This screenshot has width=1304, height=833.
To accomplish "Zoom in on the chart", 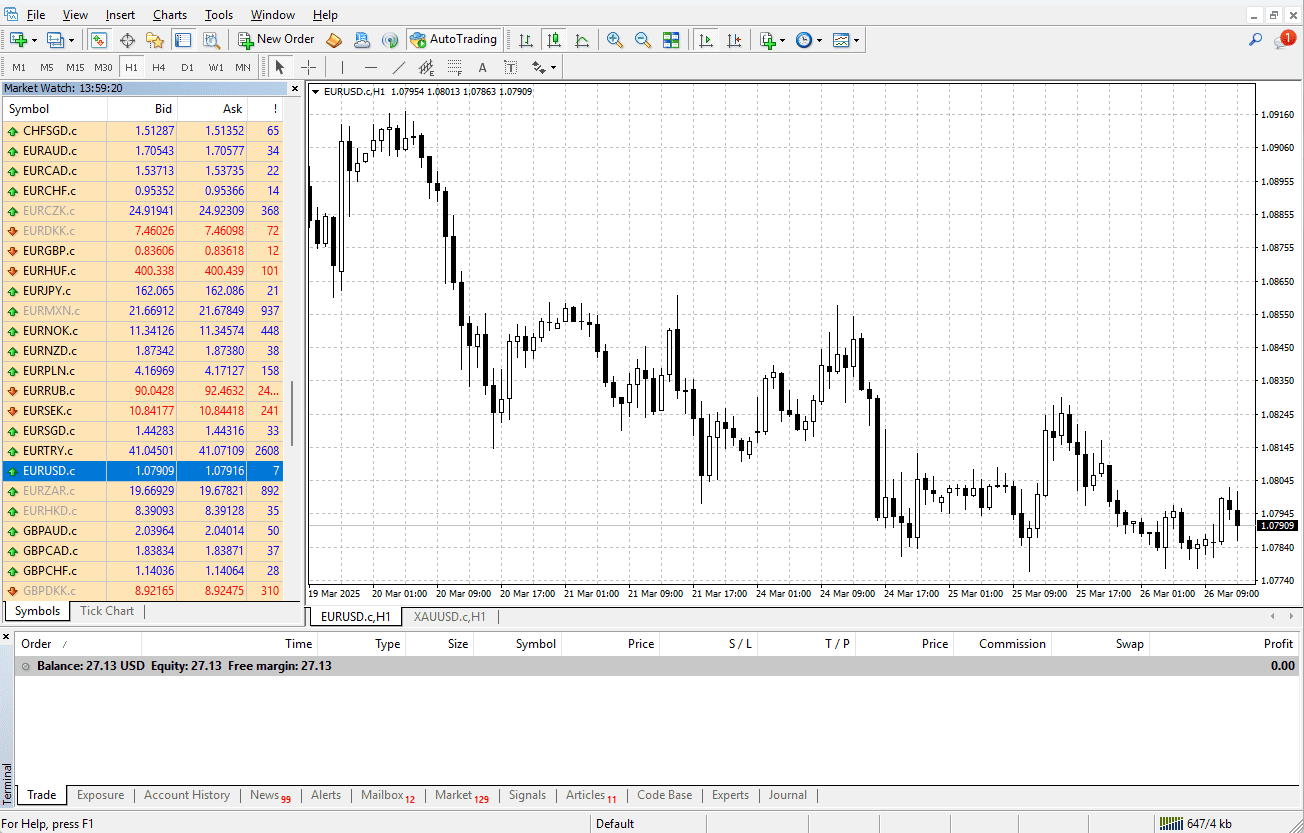I will tap(615, 40).
